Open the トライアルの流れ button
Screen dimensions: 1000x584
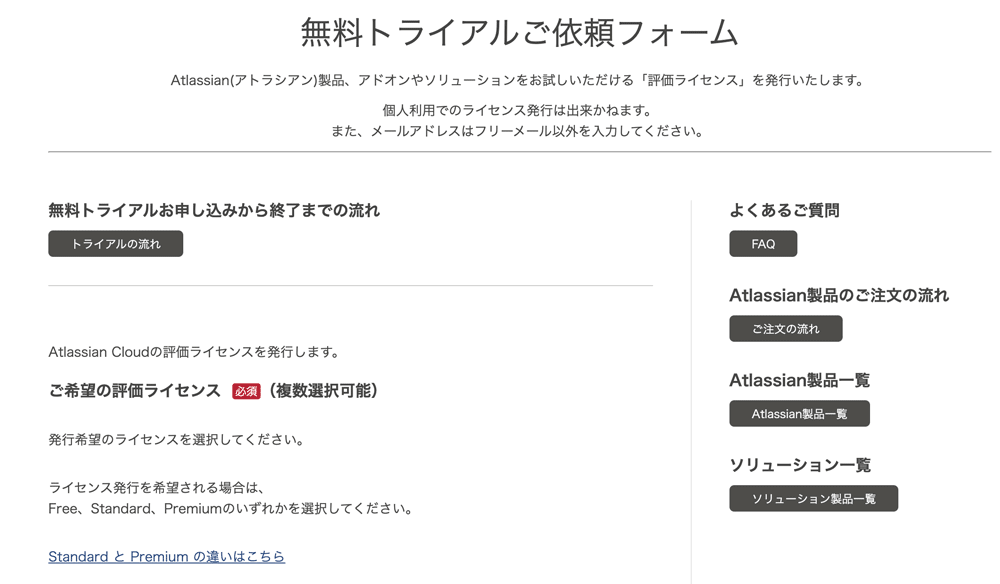click(115, 244)
